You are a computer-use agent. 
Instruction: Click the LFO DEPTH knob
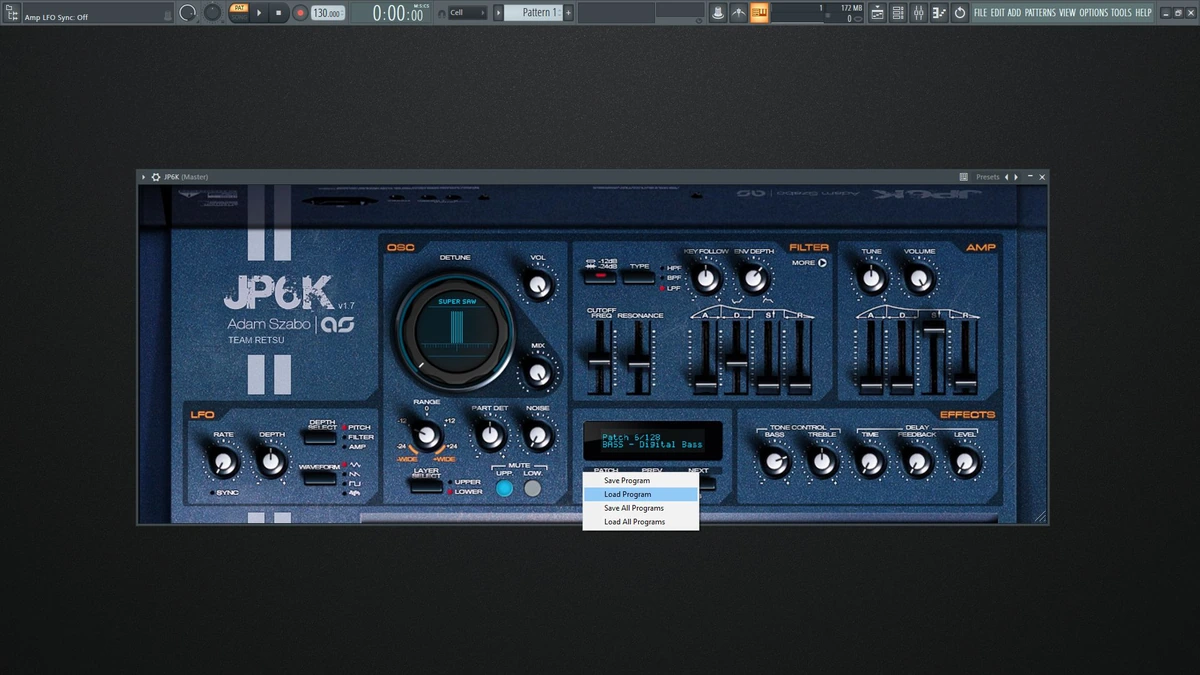[271, 462]
